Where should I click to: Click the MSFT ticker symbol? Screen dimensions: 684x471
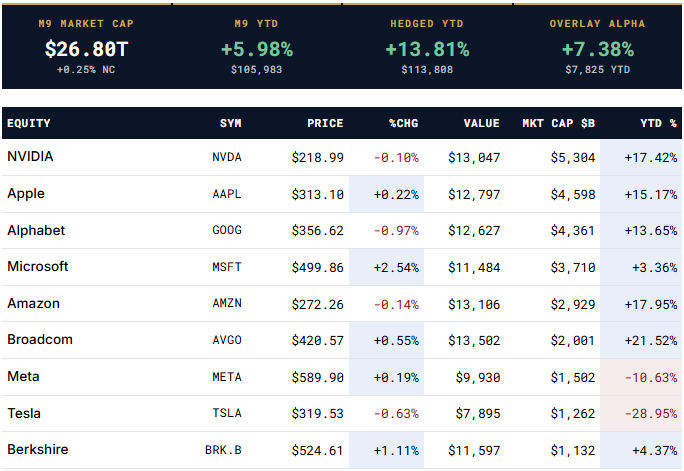click(227, 267)
